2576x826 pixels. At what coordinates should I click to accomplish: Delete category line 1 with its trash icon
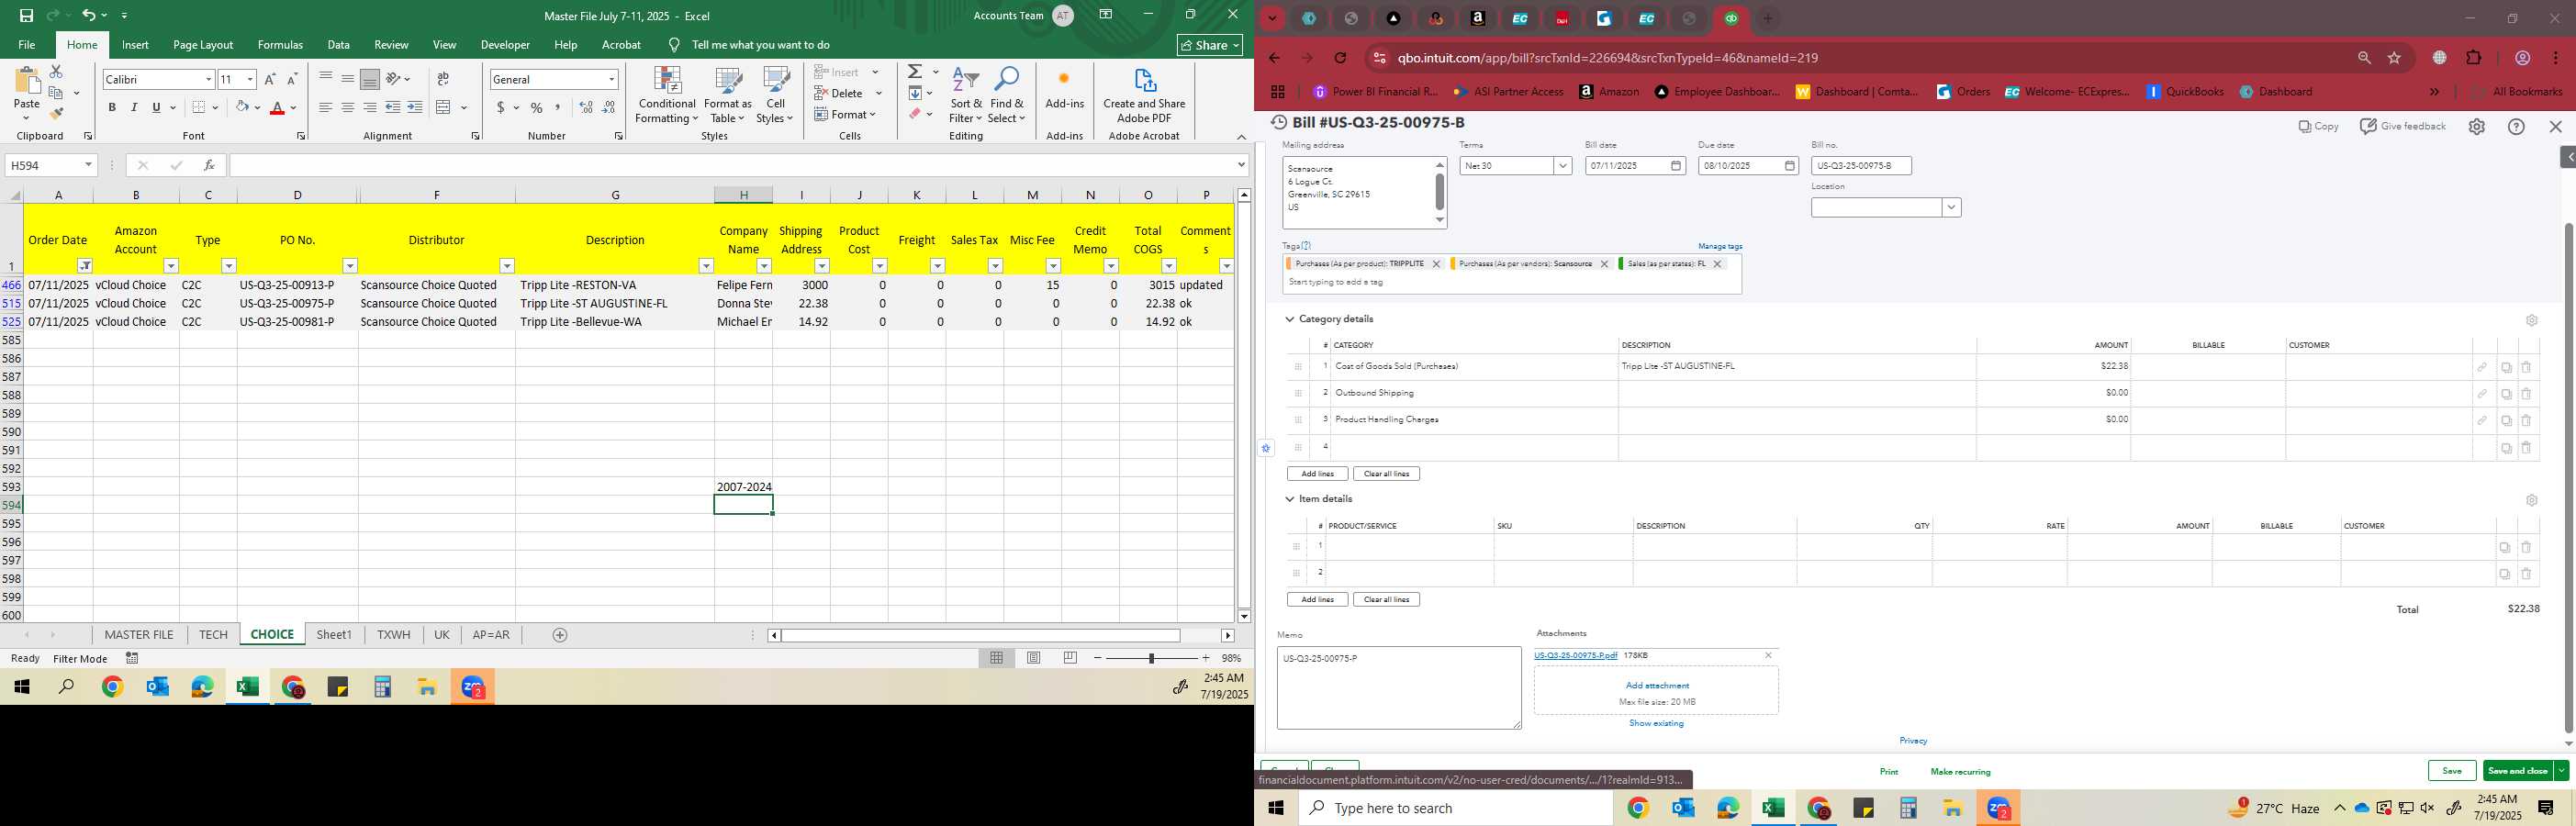coord(2526,367)
